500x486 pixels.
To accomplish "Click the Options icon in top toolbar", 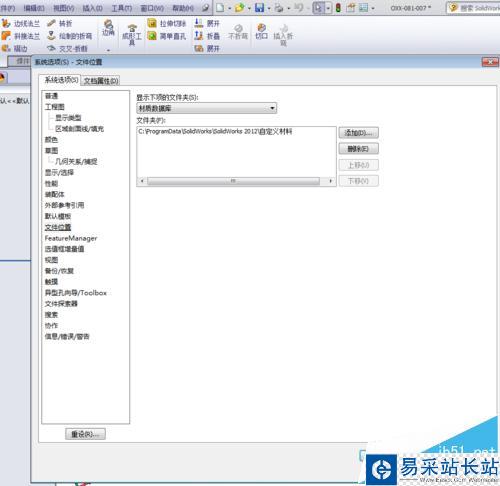I will pos(364,7).
